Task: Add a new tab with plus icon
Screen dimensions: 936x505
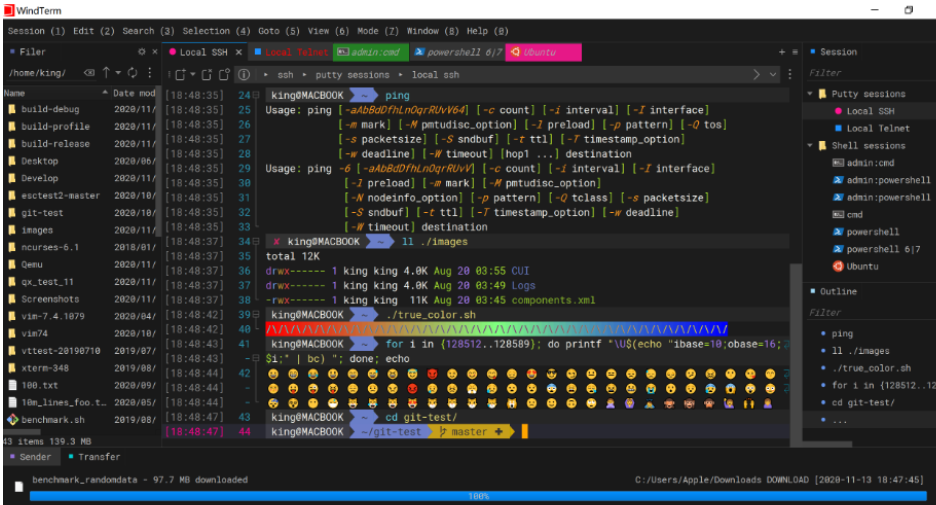Action: pos(782,52)
